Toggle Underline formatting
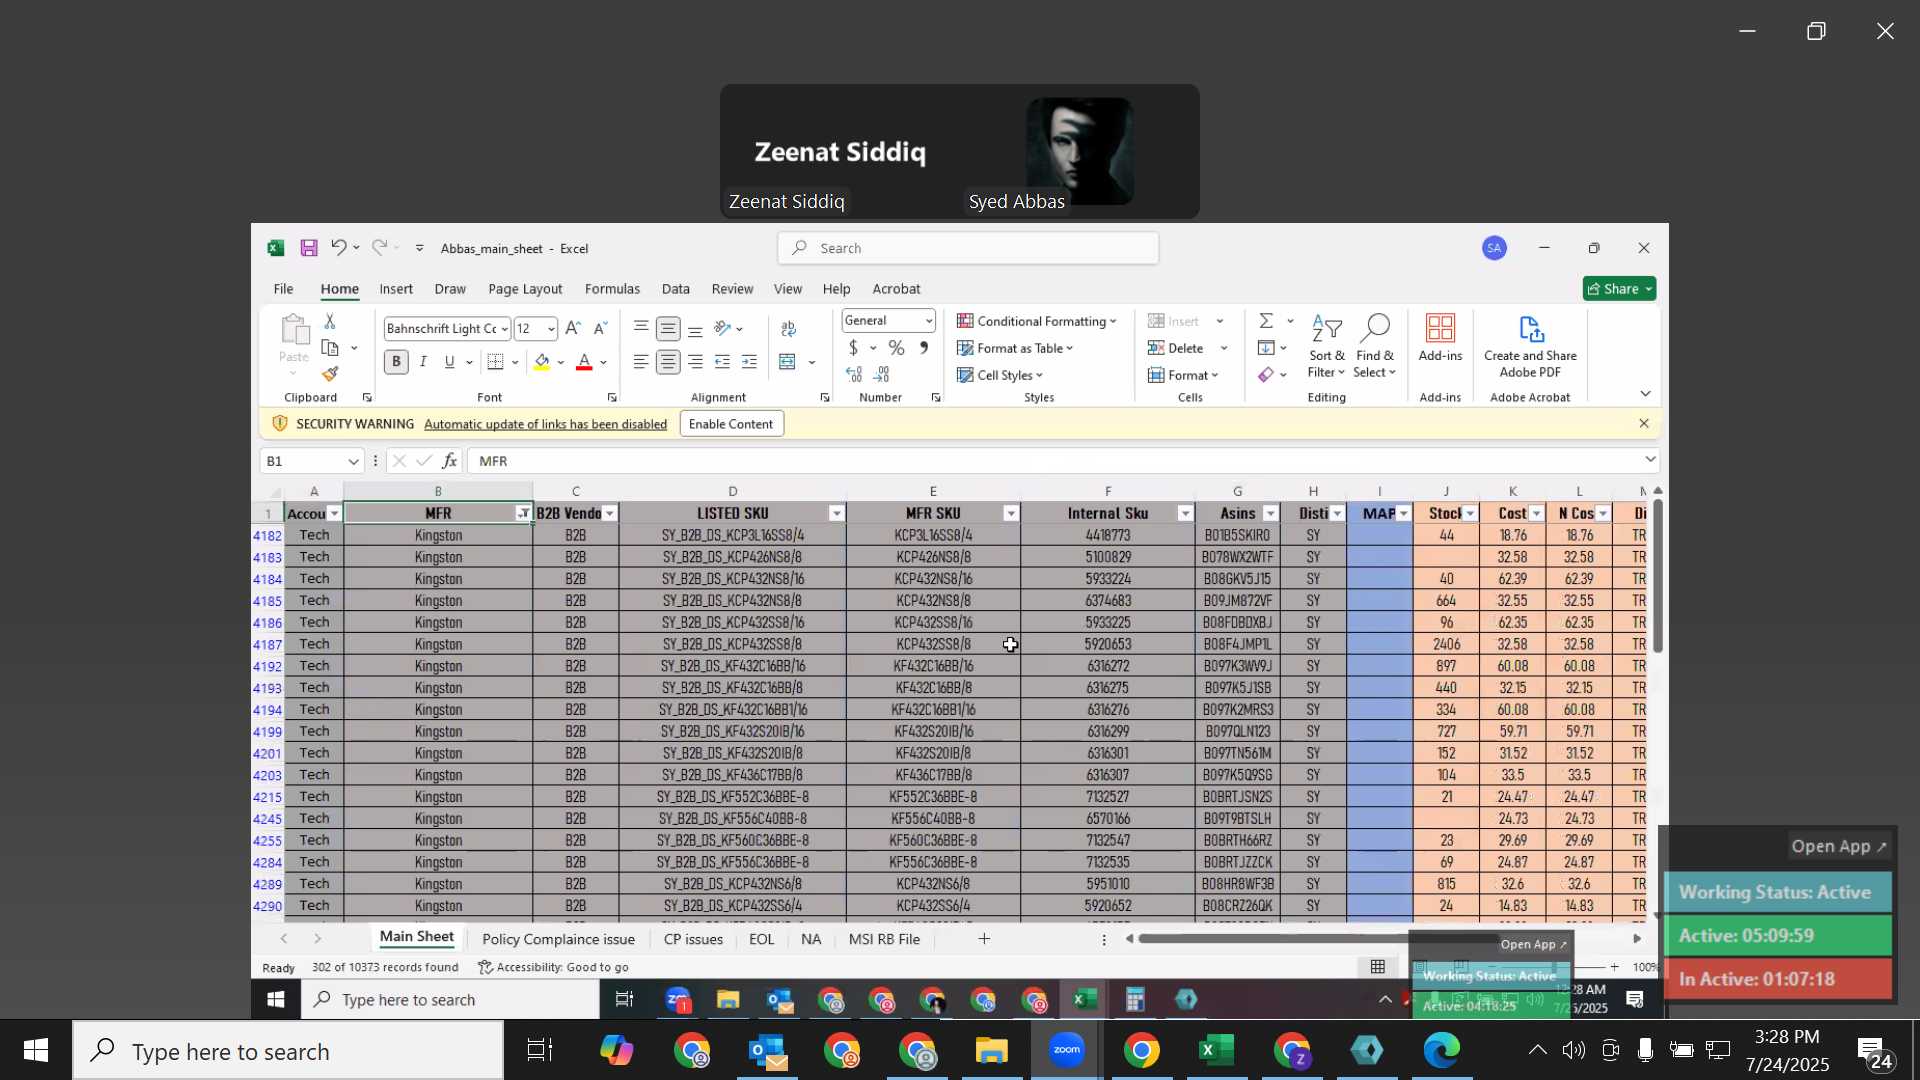 (450, 362)
